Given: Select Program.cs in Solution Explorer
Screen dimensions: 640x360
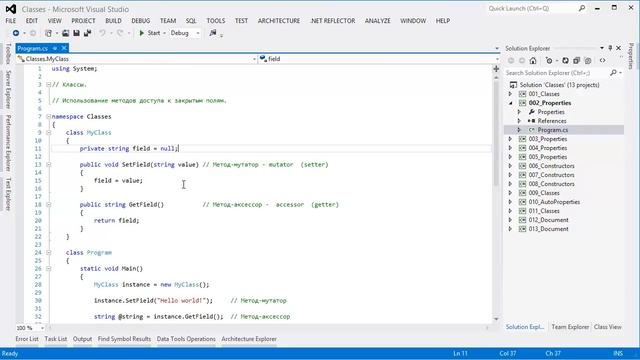Looking at the screenshot, I should click(552, 130).
